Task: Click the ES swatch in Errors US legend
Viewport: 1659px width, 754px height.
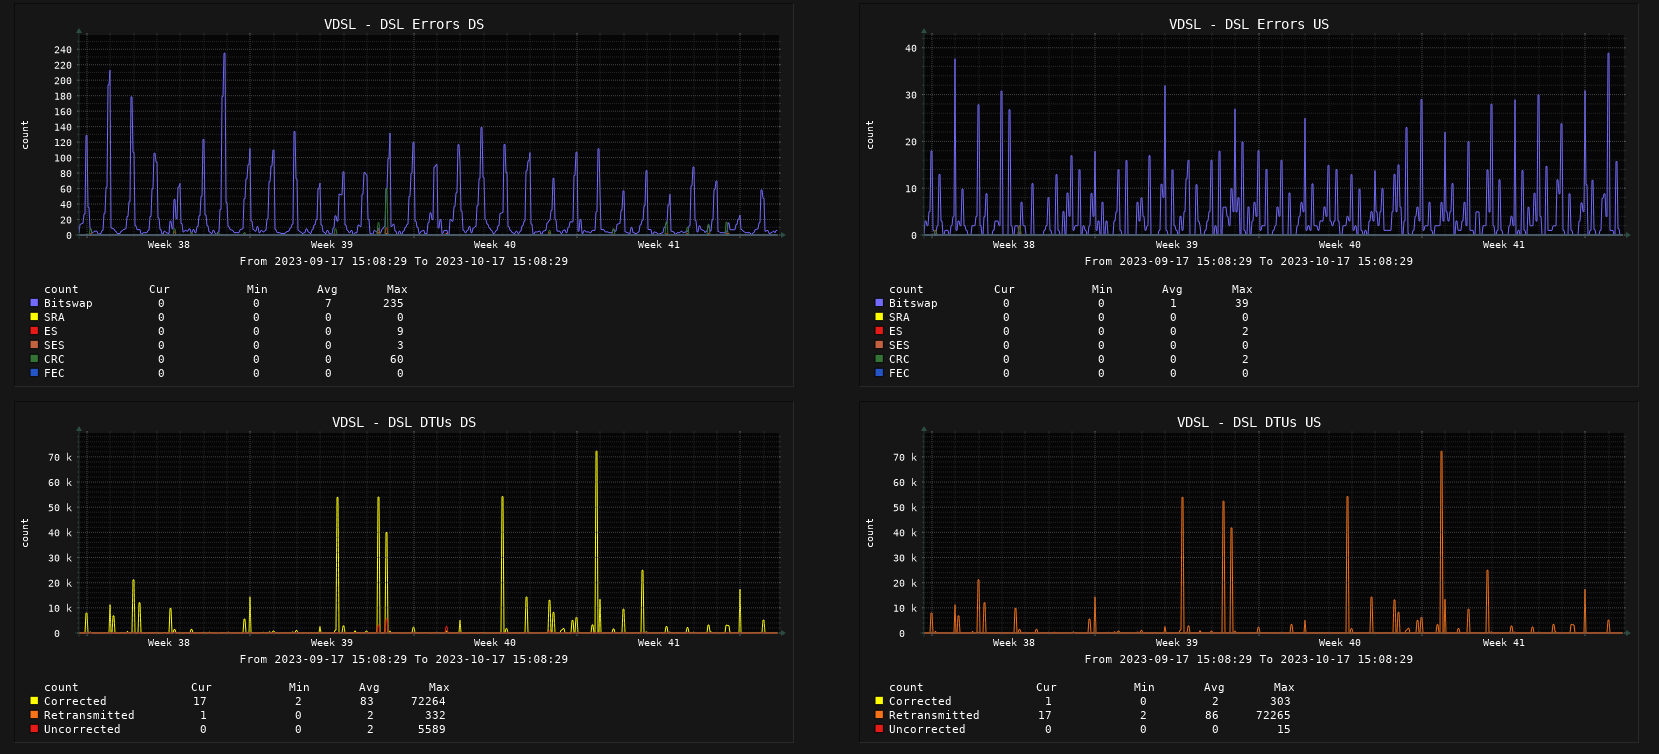Action: point(879,330)
